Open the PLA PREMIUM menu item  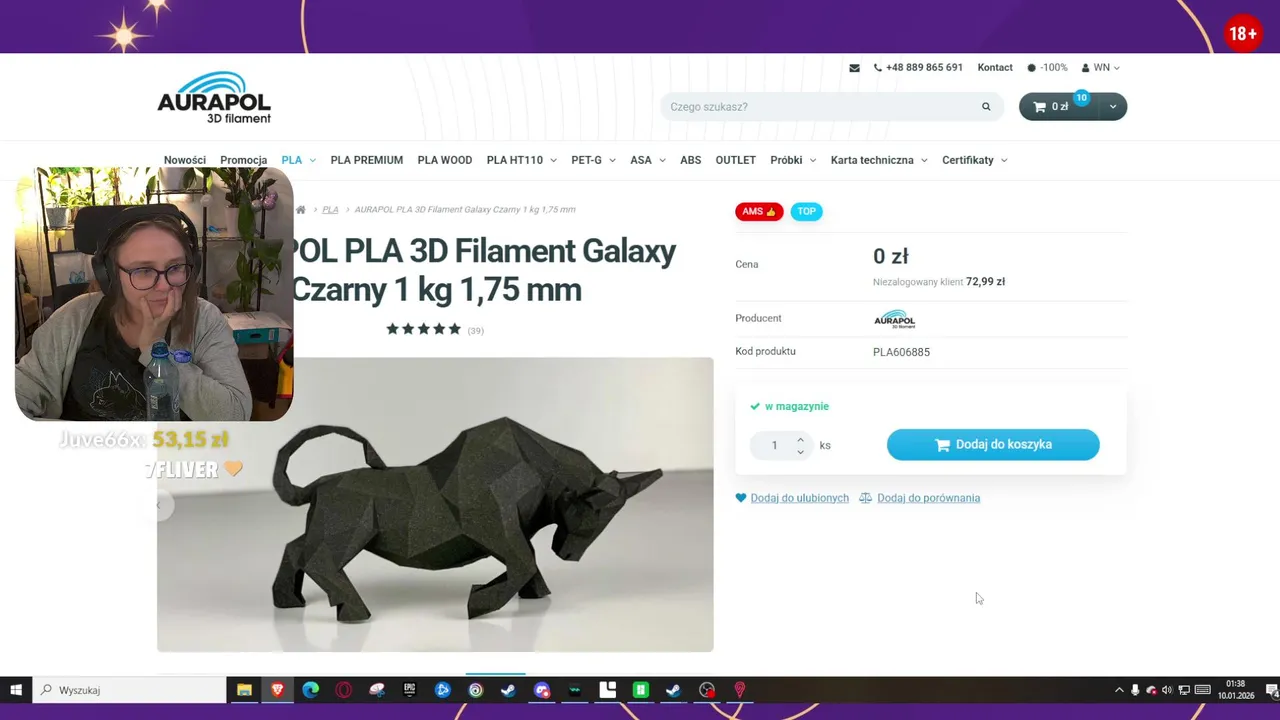coord(367,160)
